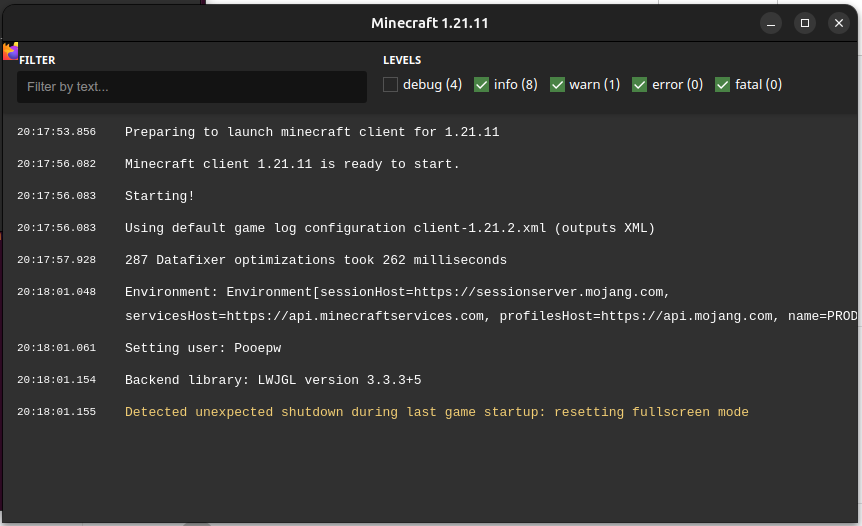Click the timestamp 20:18:01.154
862x526 pixels.
click(56, 380)
